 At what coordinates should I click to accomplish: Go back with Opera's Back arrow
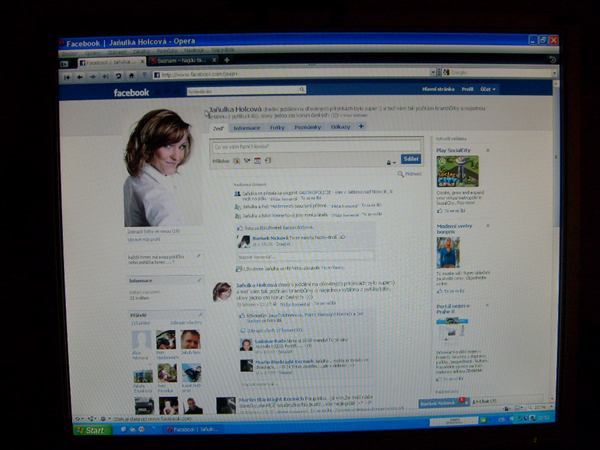(x=80, y=77)
